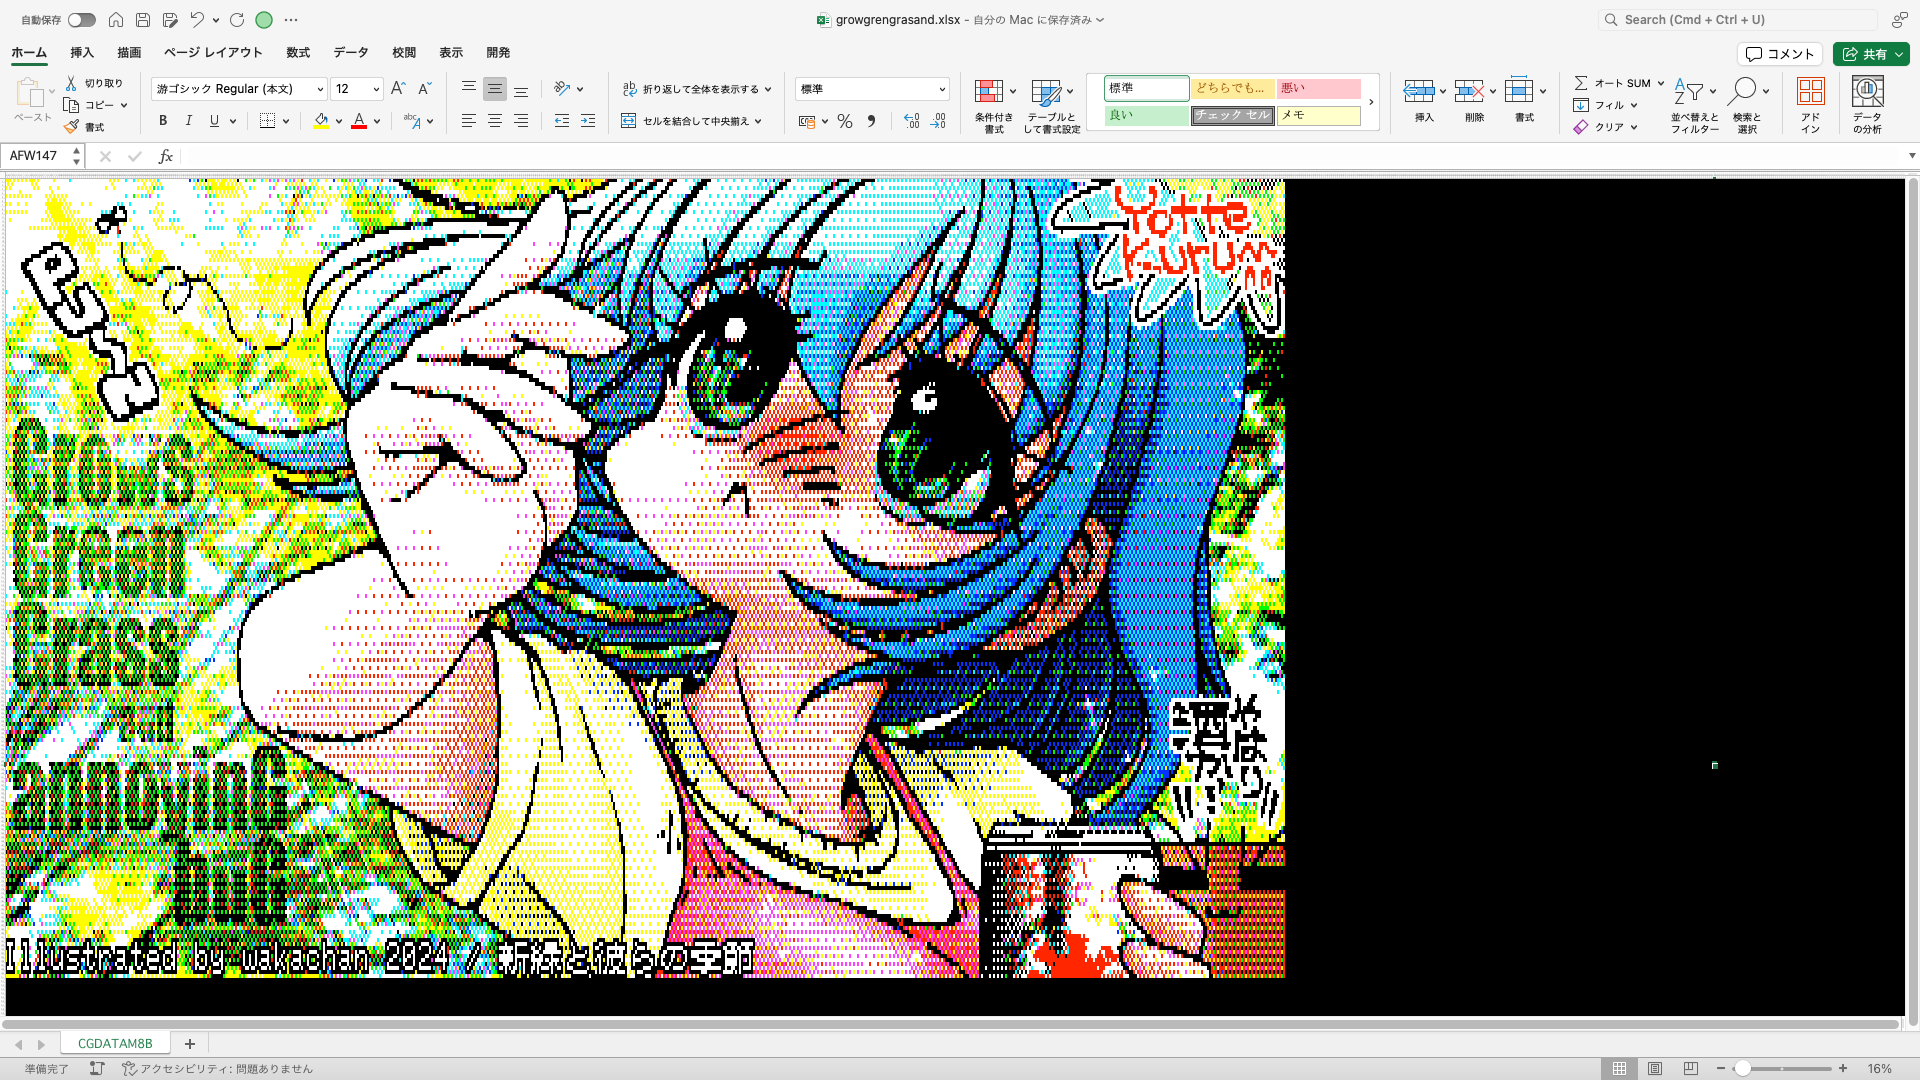The height and width of the screenshot is (1080, 1920).
Task: Apply the Bad cell style
Action: (x=1318, y=88)
